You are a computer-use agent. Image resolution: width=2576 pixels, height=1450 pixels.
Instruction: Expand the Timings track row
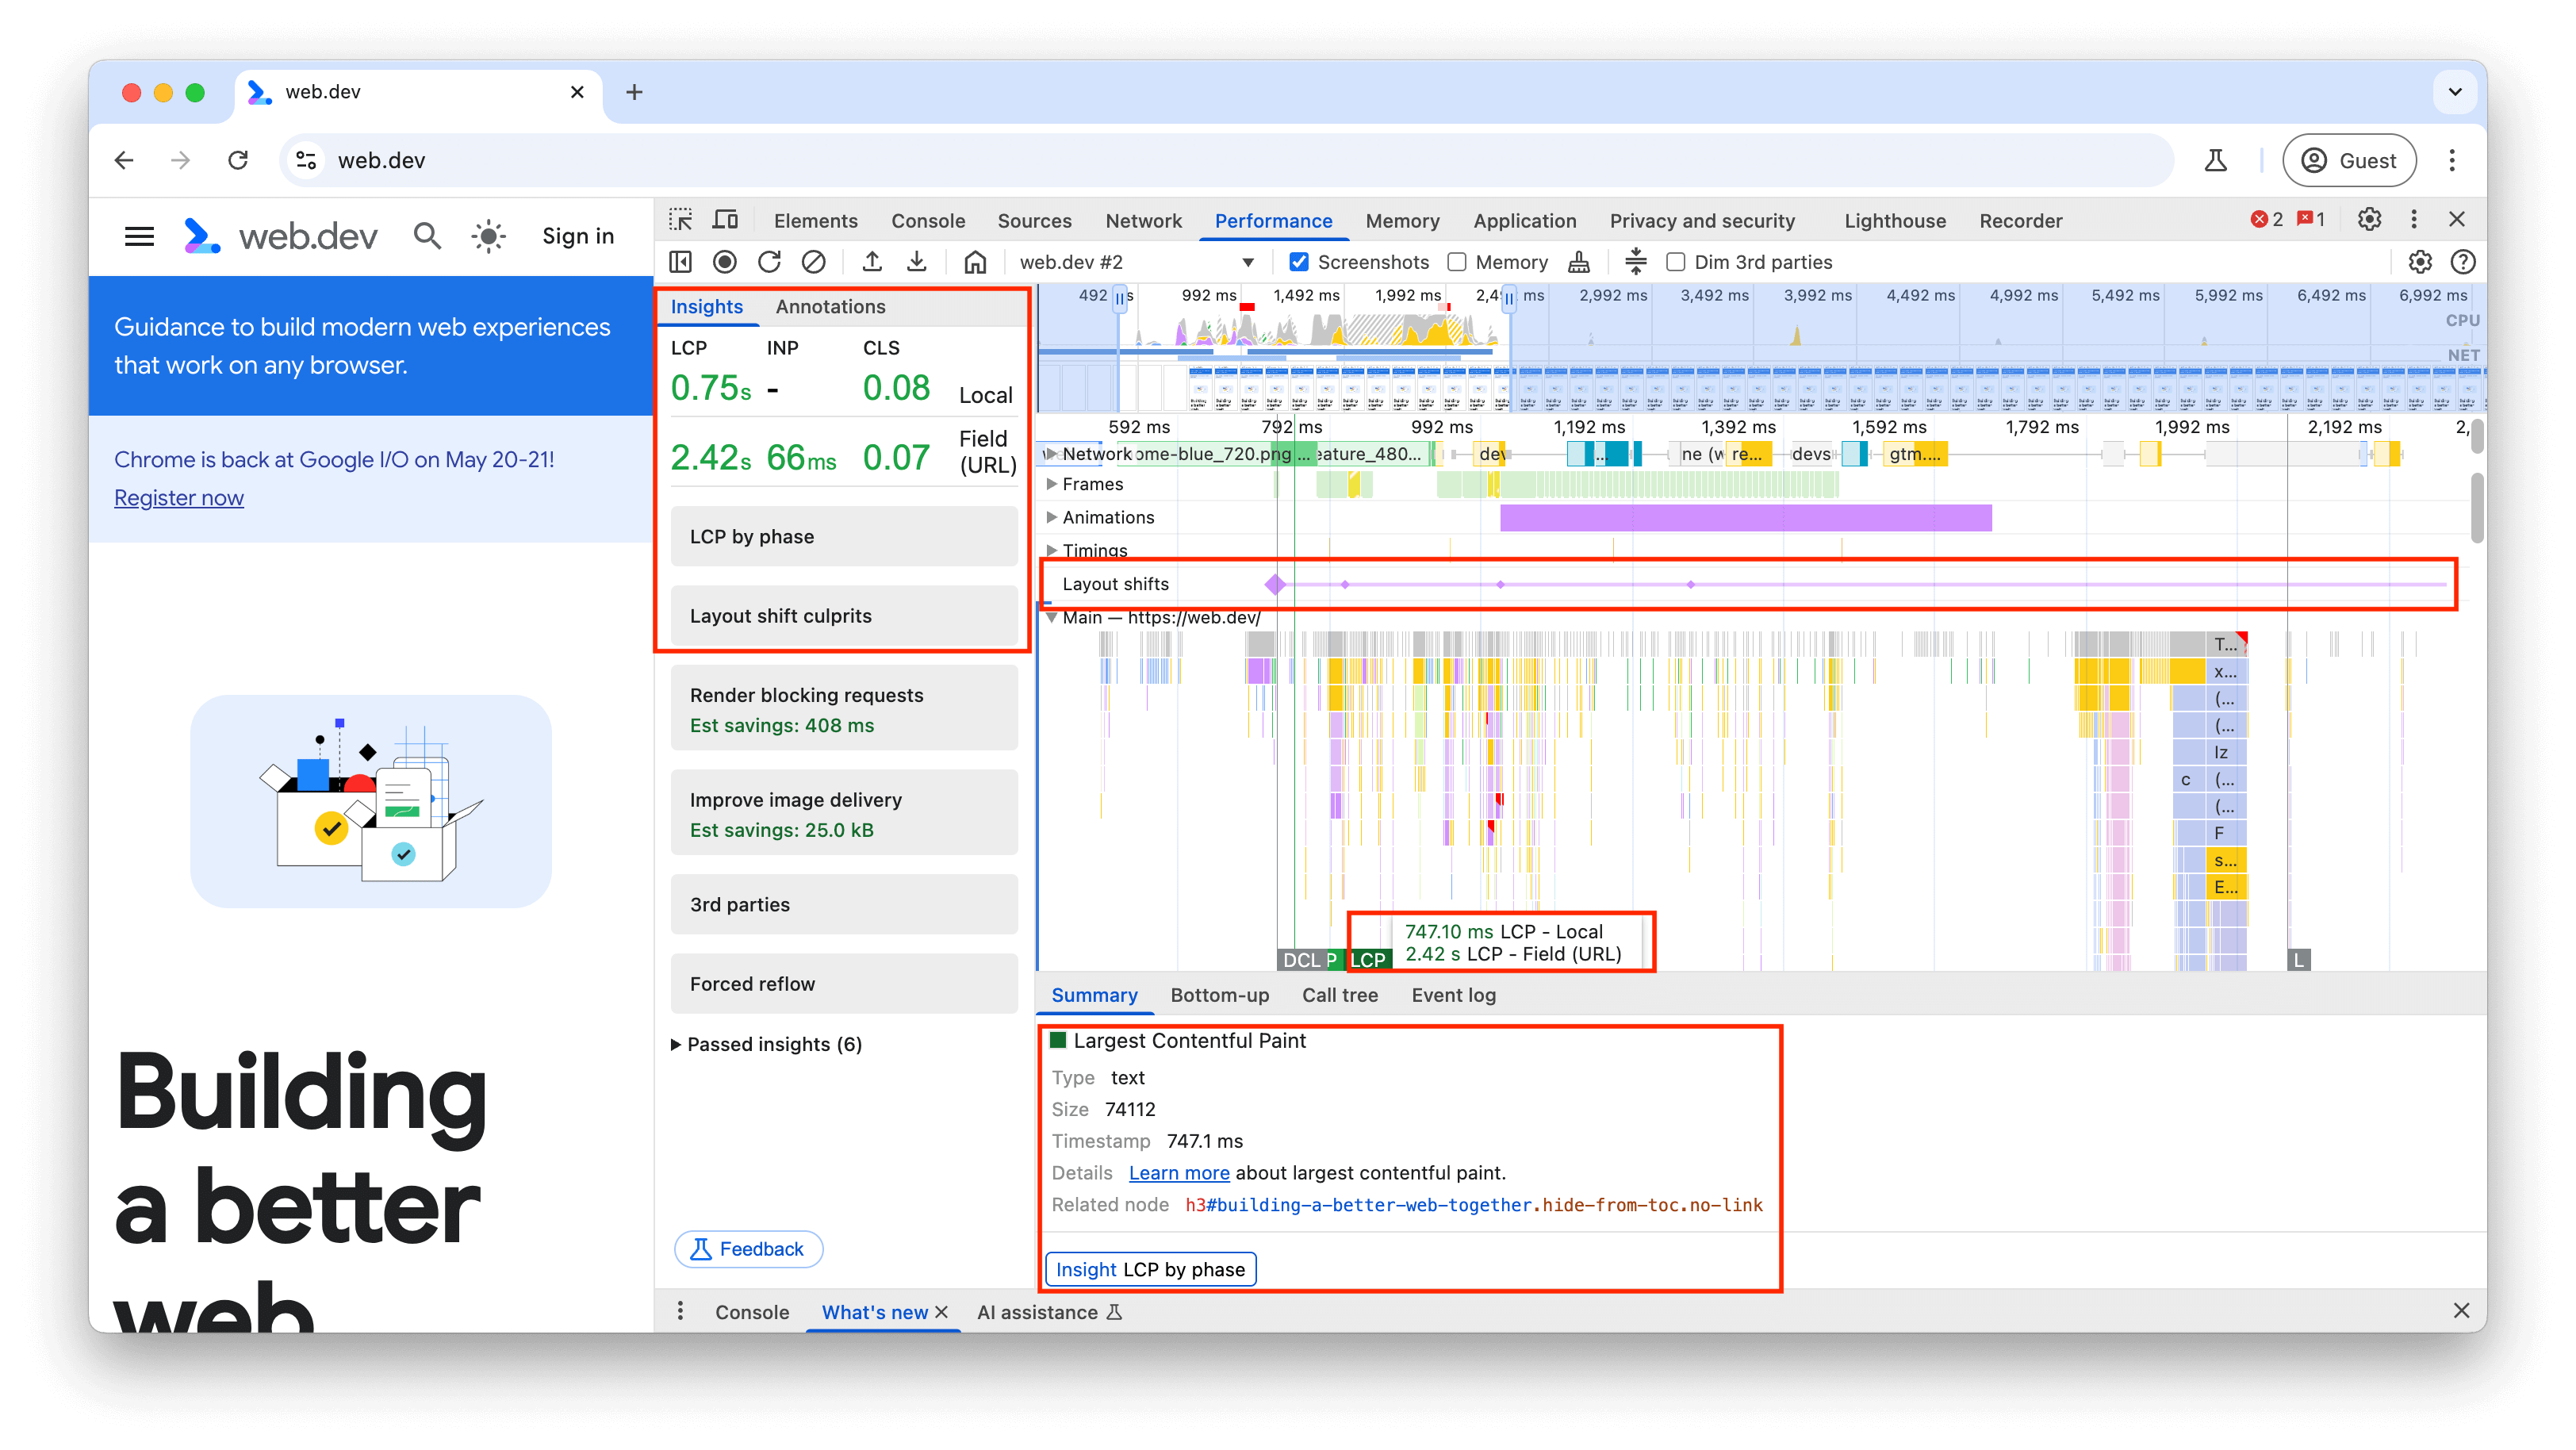coord(1049,549)
